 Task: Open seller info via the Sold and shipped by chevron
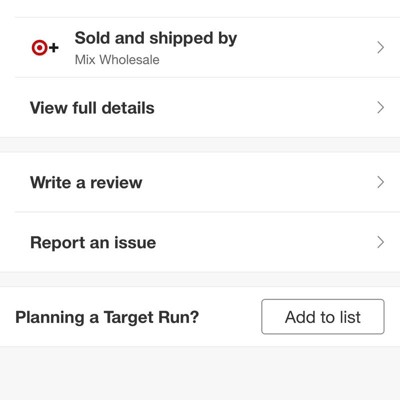pyautogui.click(x=380, y=48)
